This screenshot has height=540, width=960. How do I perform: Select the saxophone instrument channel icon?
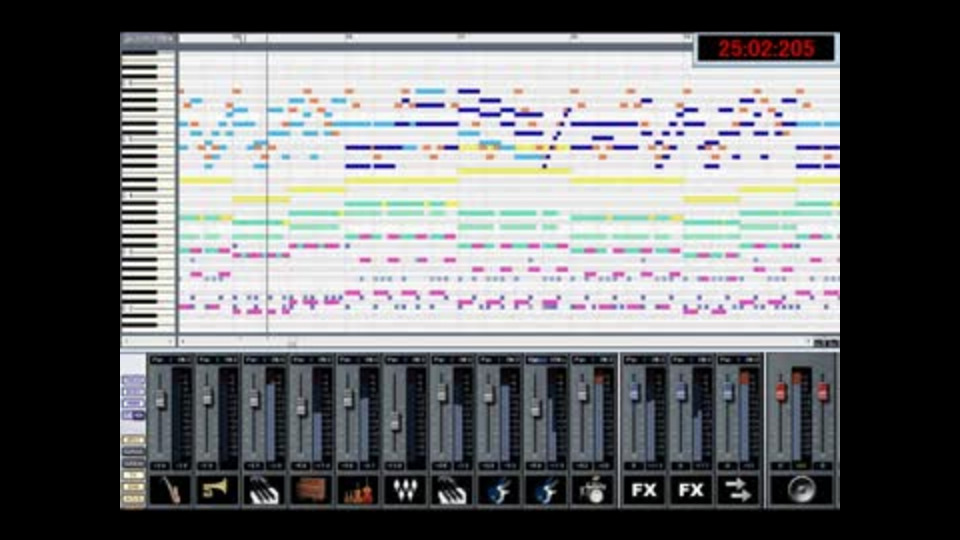coord(170,490)
